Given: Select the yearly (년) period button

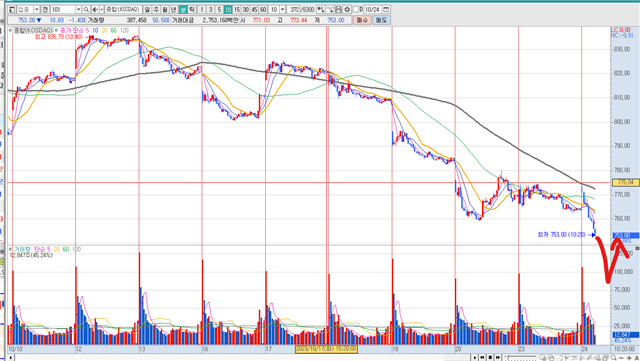Looking at the screenshot, I should click(173, 9).
